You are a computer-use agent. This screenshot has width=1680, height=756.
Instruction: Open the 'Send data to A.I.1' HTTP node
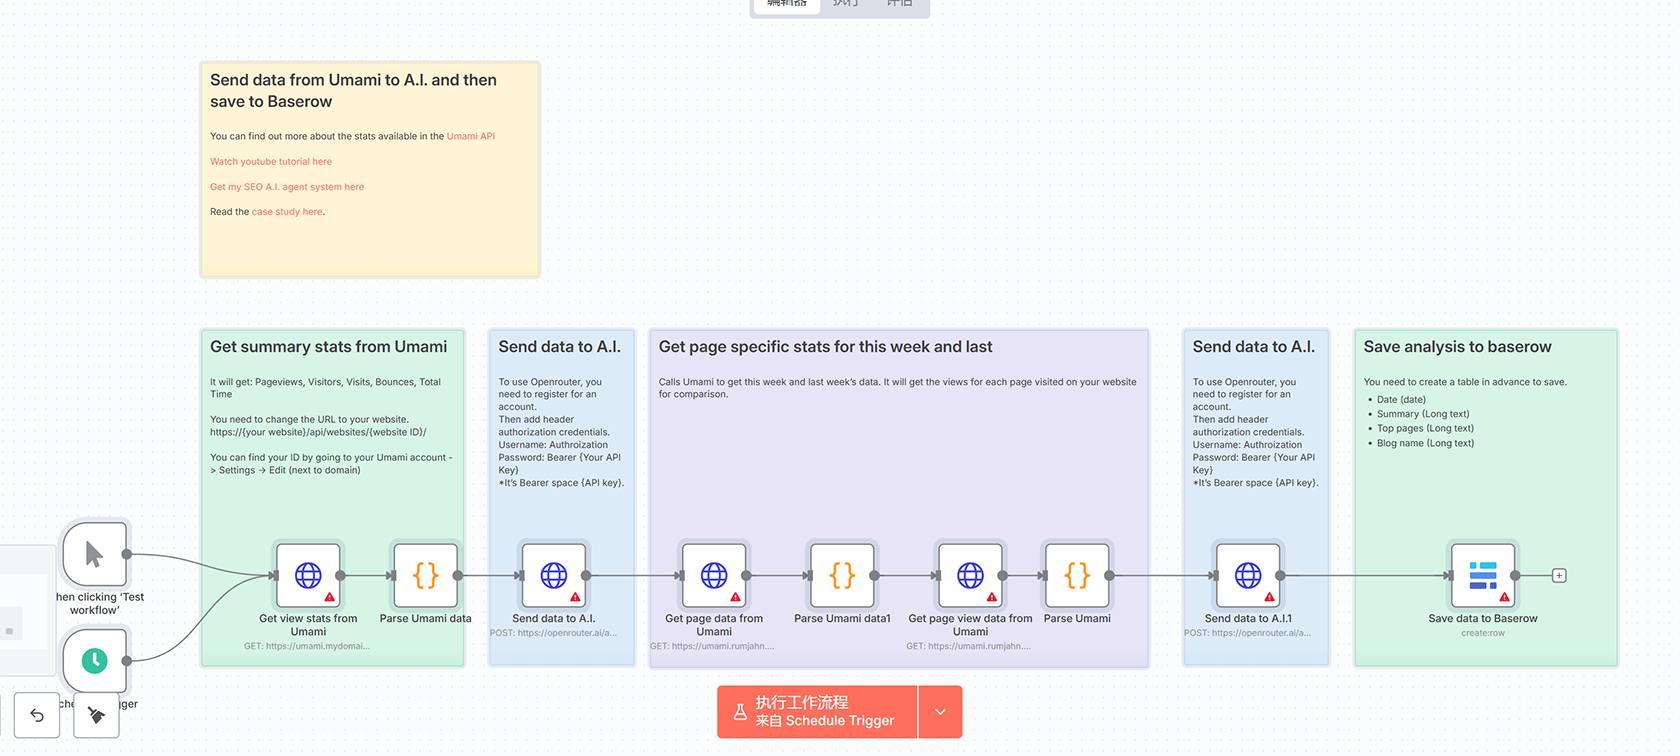coord(1248,575)
